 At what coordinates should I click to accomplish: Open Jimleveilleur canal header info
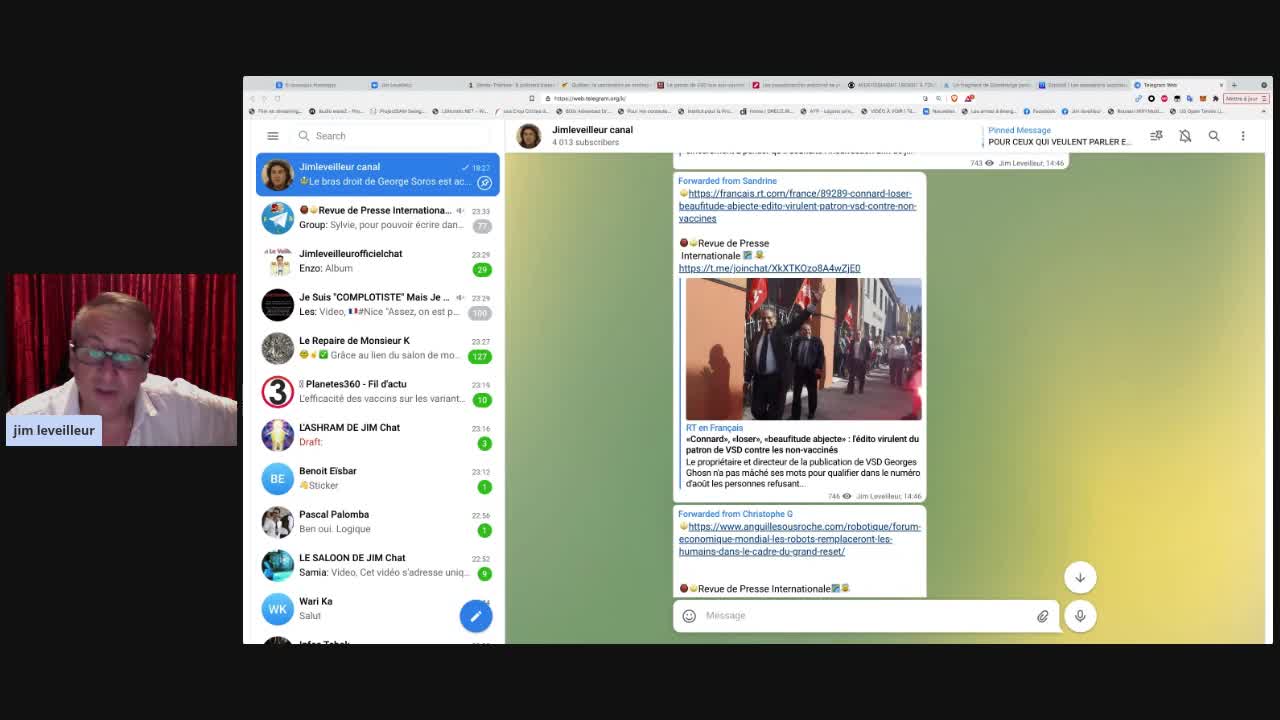coord(592,135)
